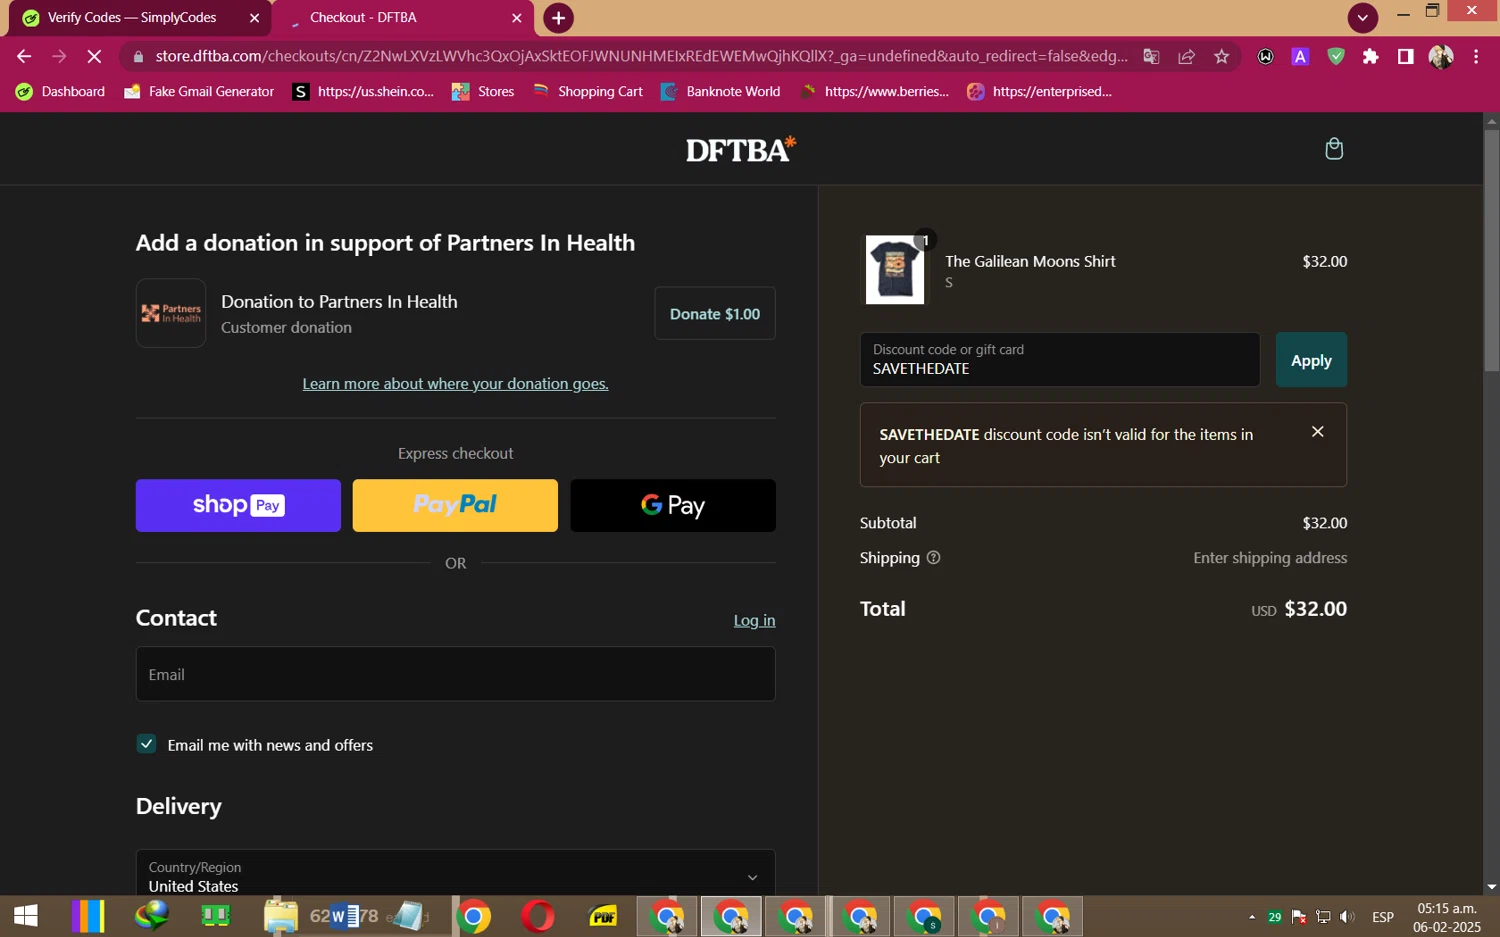Viewport: 1500px width, 937px height.
Task: Click the ESP language indicator
Action: (1383, 916)
